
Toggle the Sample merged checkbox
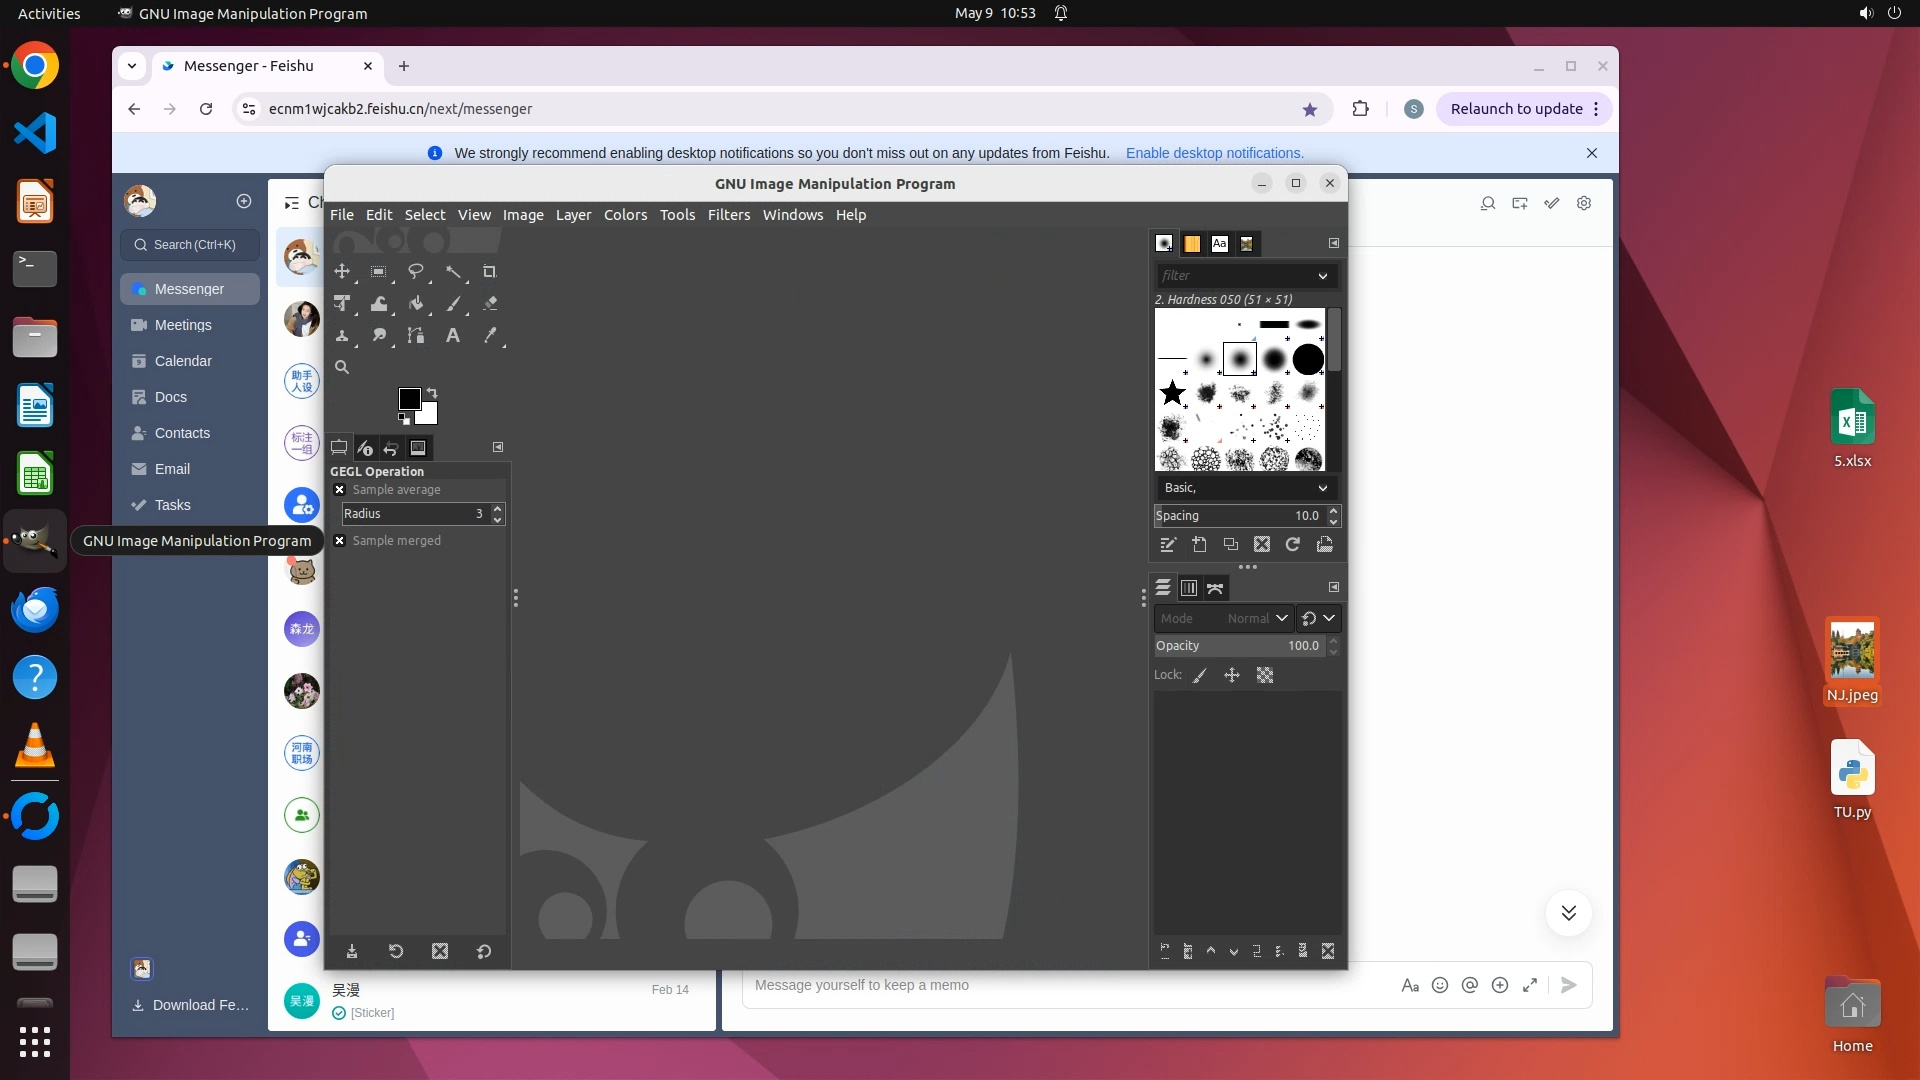coord(340,541)
